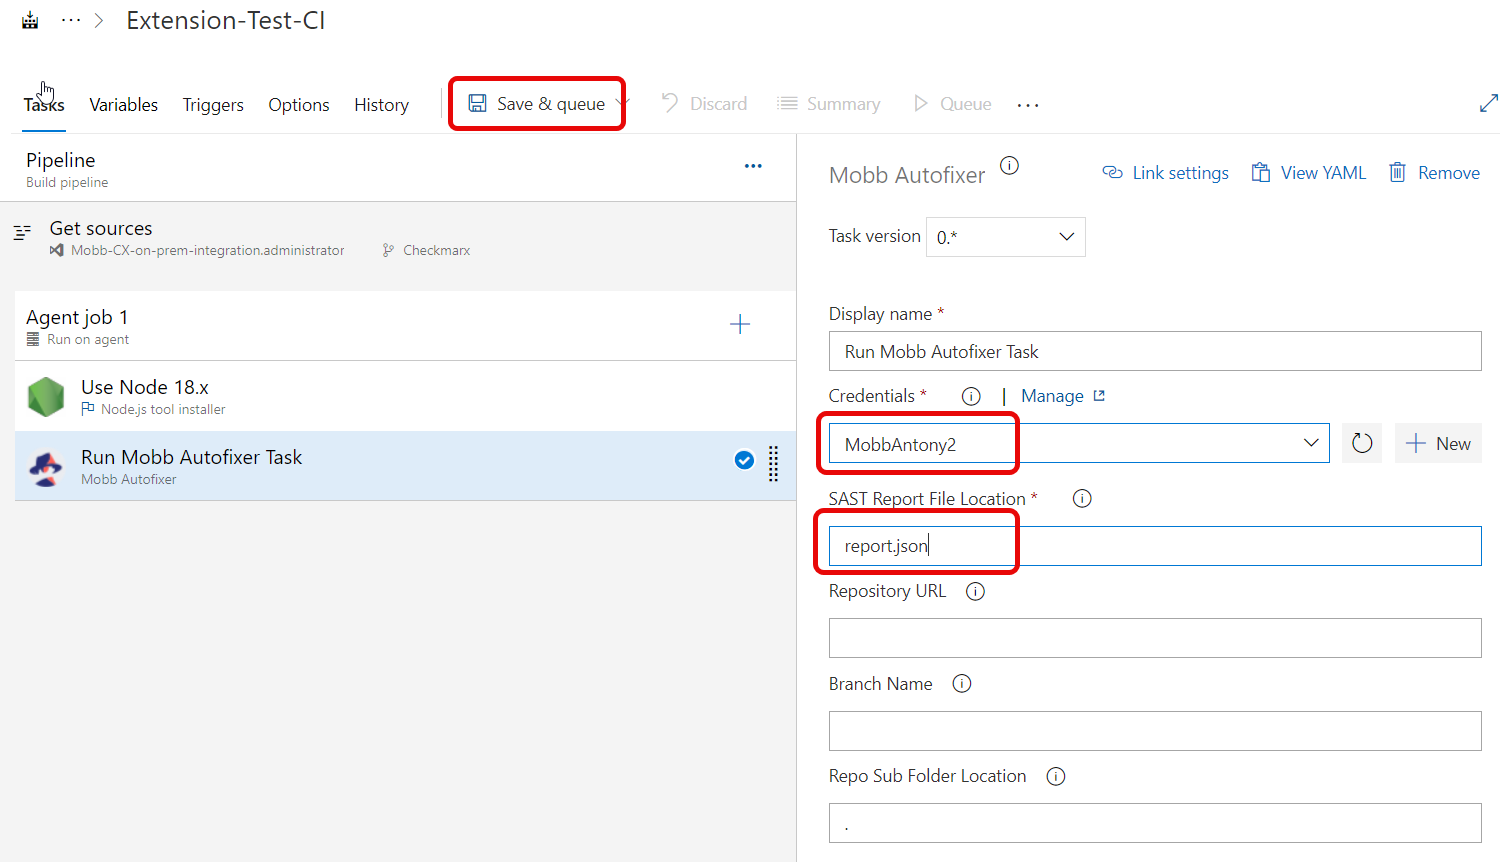Click the Save & queue button
This screenshot has height=862, width=1500.
click(537, 104)
